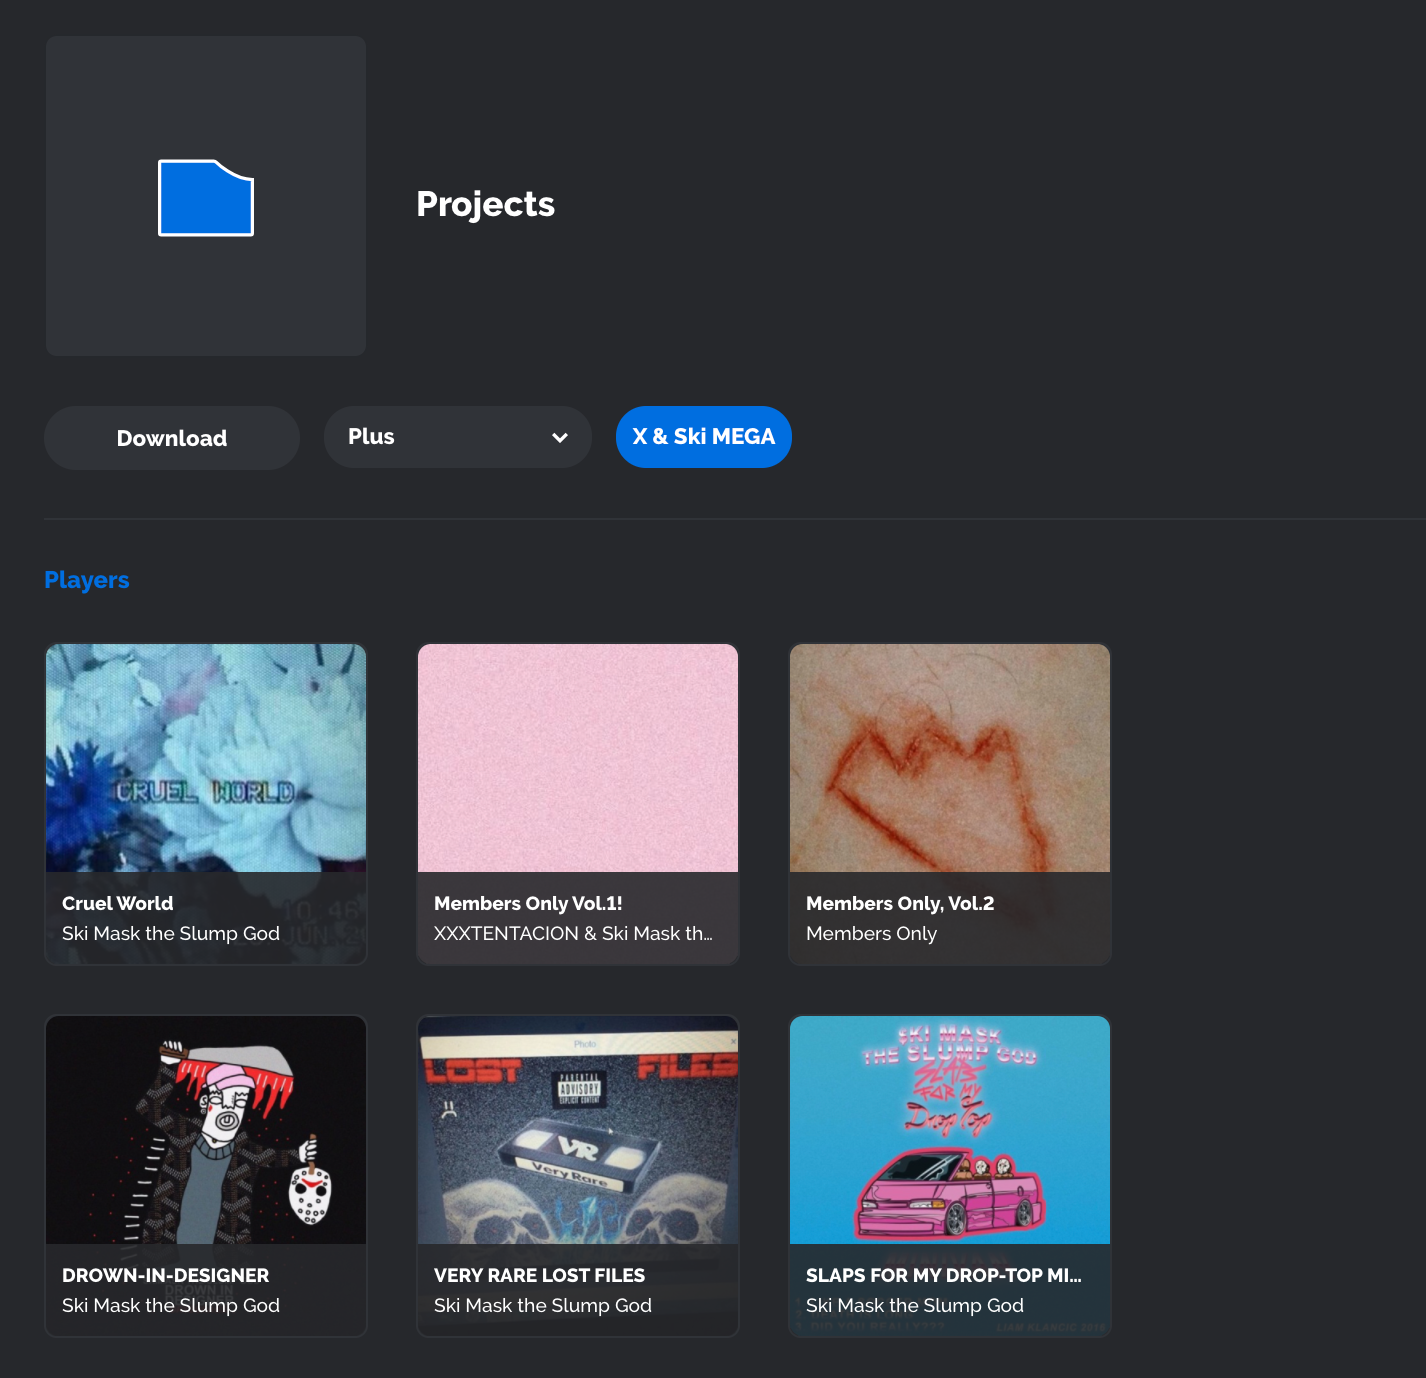
Task: Click artist name under DROWN-IN-DESIGNER
Action: pos(171,1305)
